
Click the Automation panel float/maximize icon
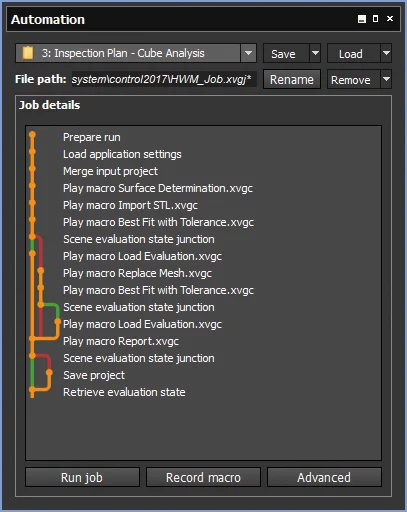point(376,19)
